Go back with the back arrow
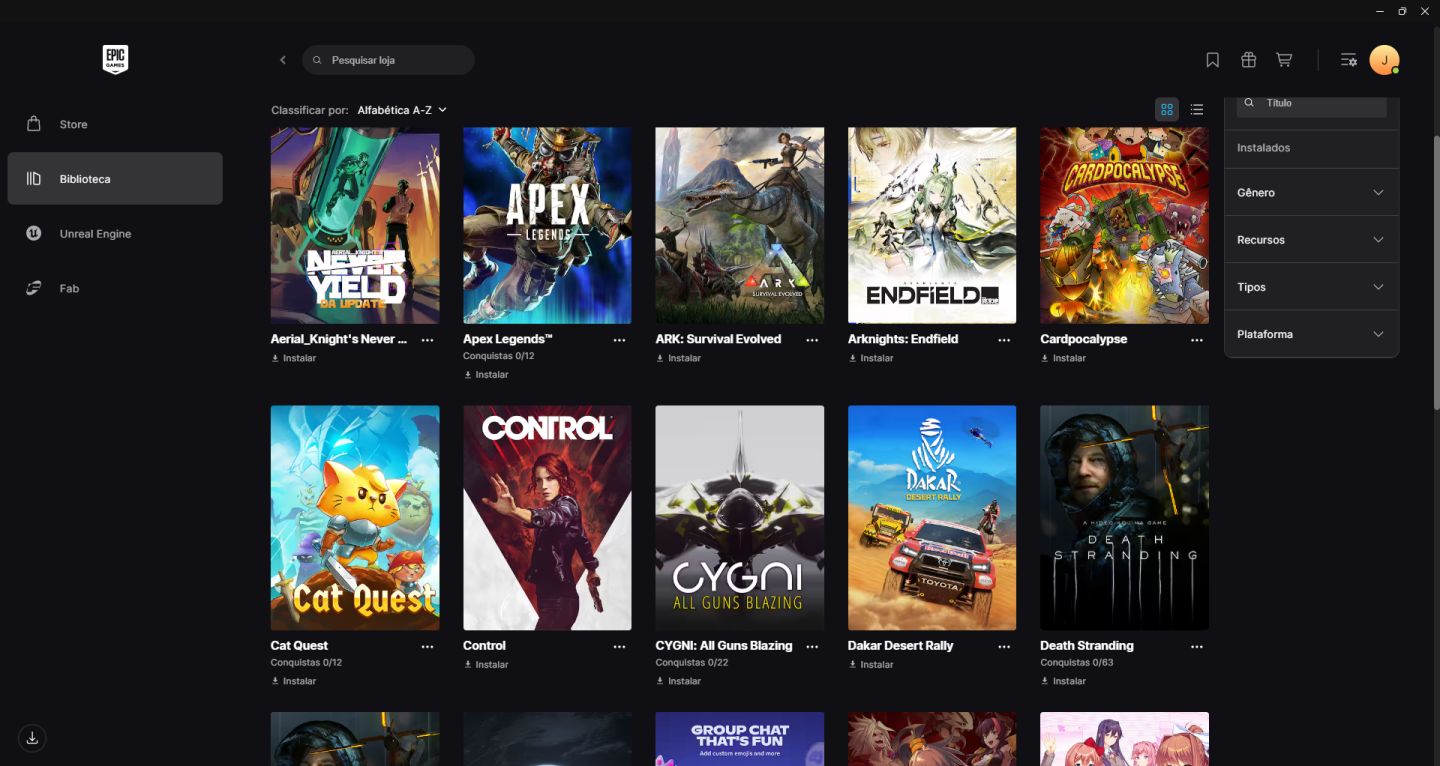This screenshot has height=766, width=1440. click(x=283, y=60)
